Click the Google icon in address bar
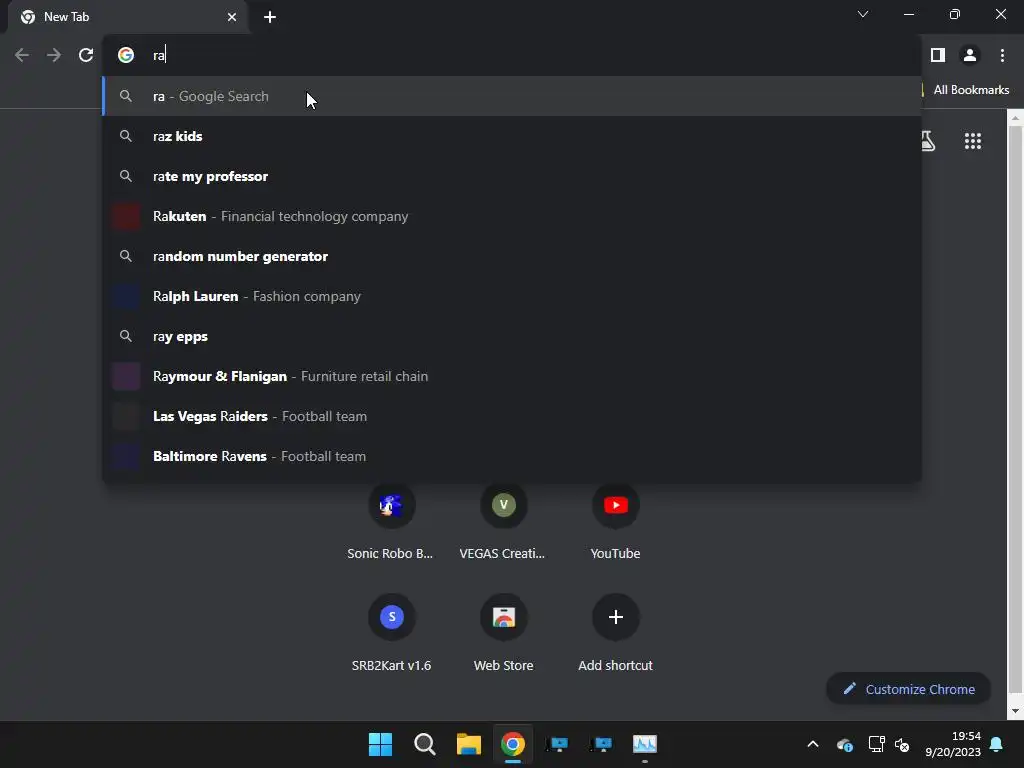The width and height of the screenshot is (1024, 768). [126, 56]
